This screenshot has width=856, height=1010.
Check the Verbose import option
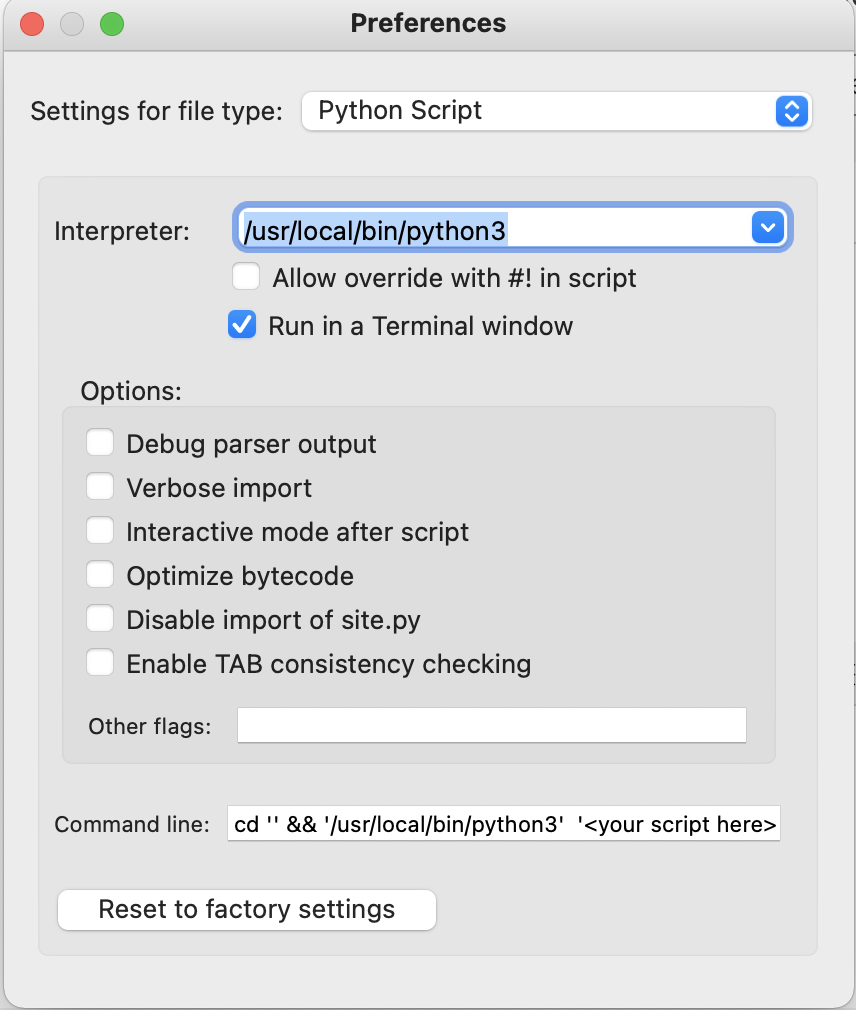tap(100, 487)
